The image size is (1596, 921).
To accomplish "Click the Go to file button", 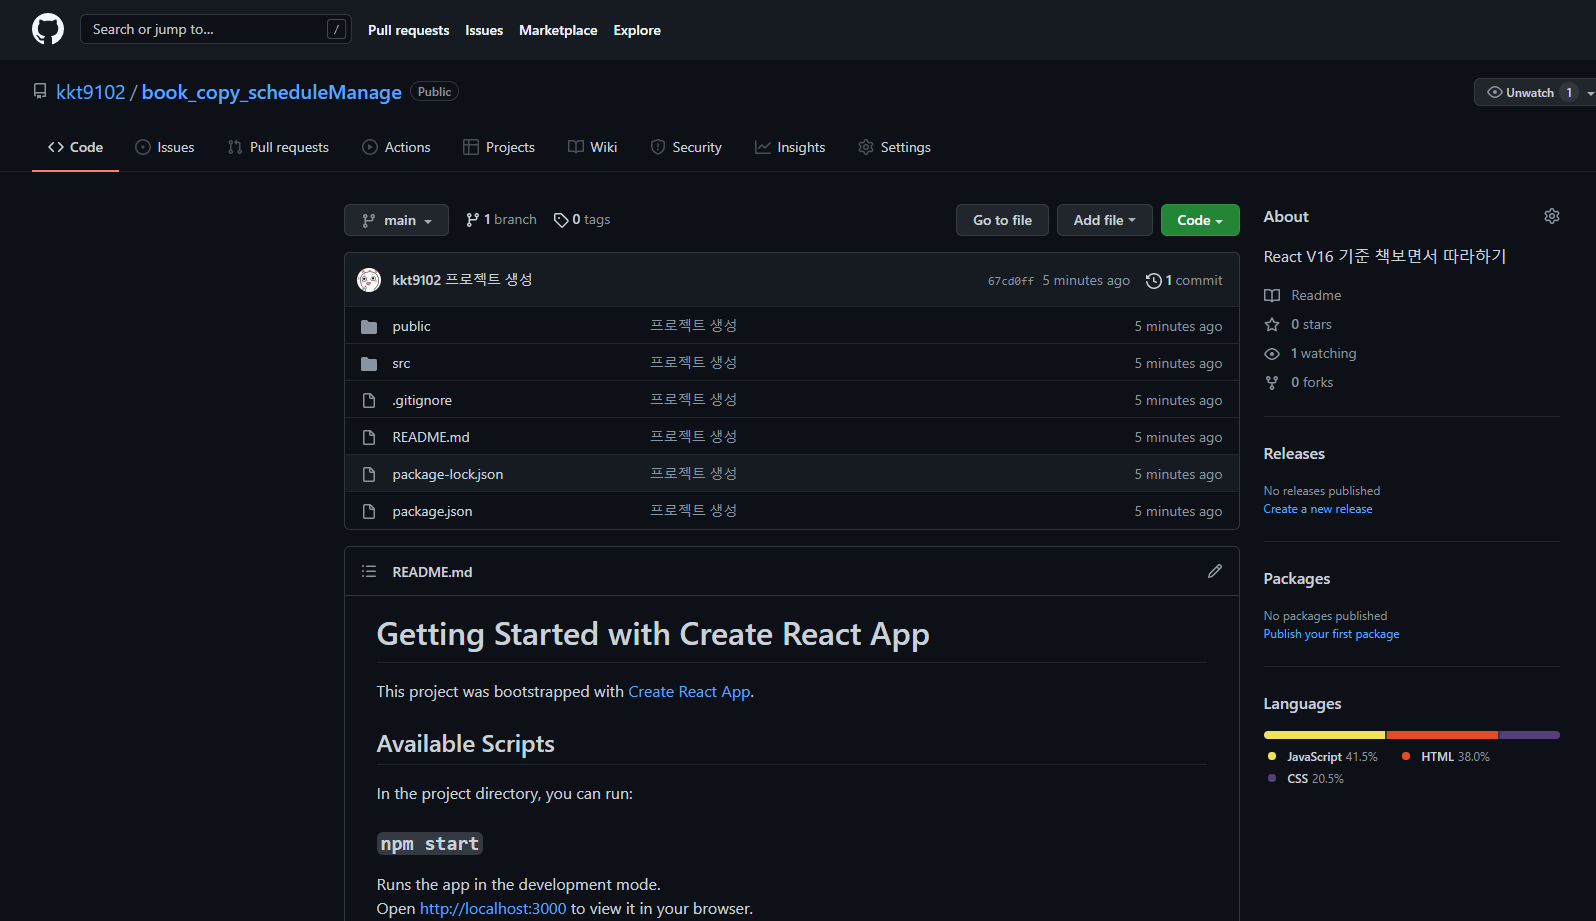I will (x=1002, y=220).
